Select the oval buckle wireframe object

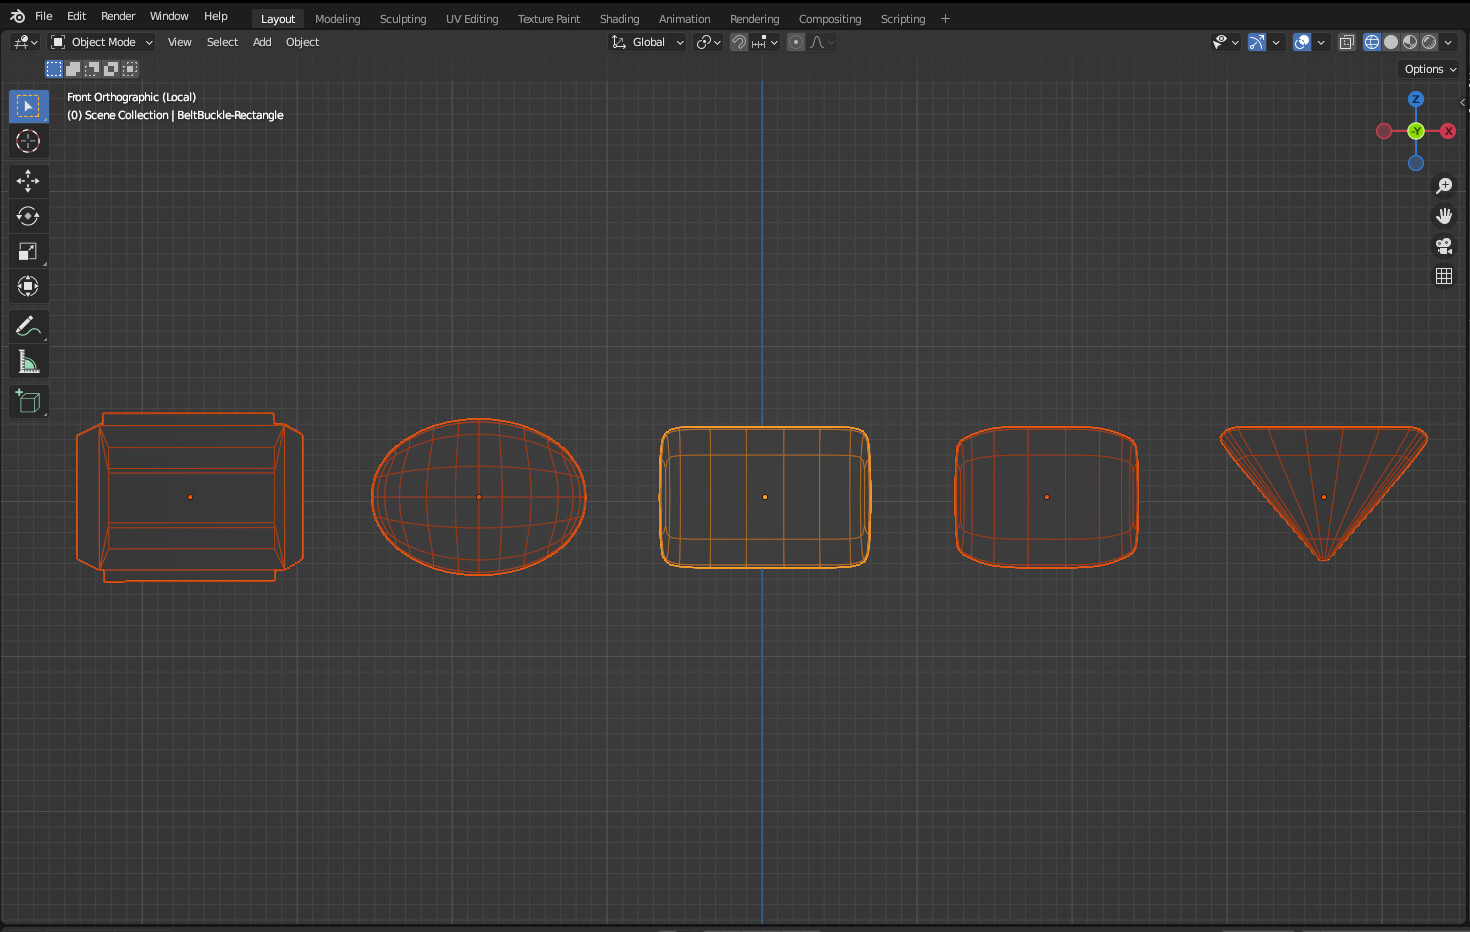click(479, 497)
